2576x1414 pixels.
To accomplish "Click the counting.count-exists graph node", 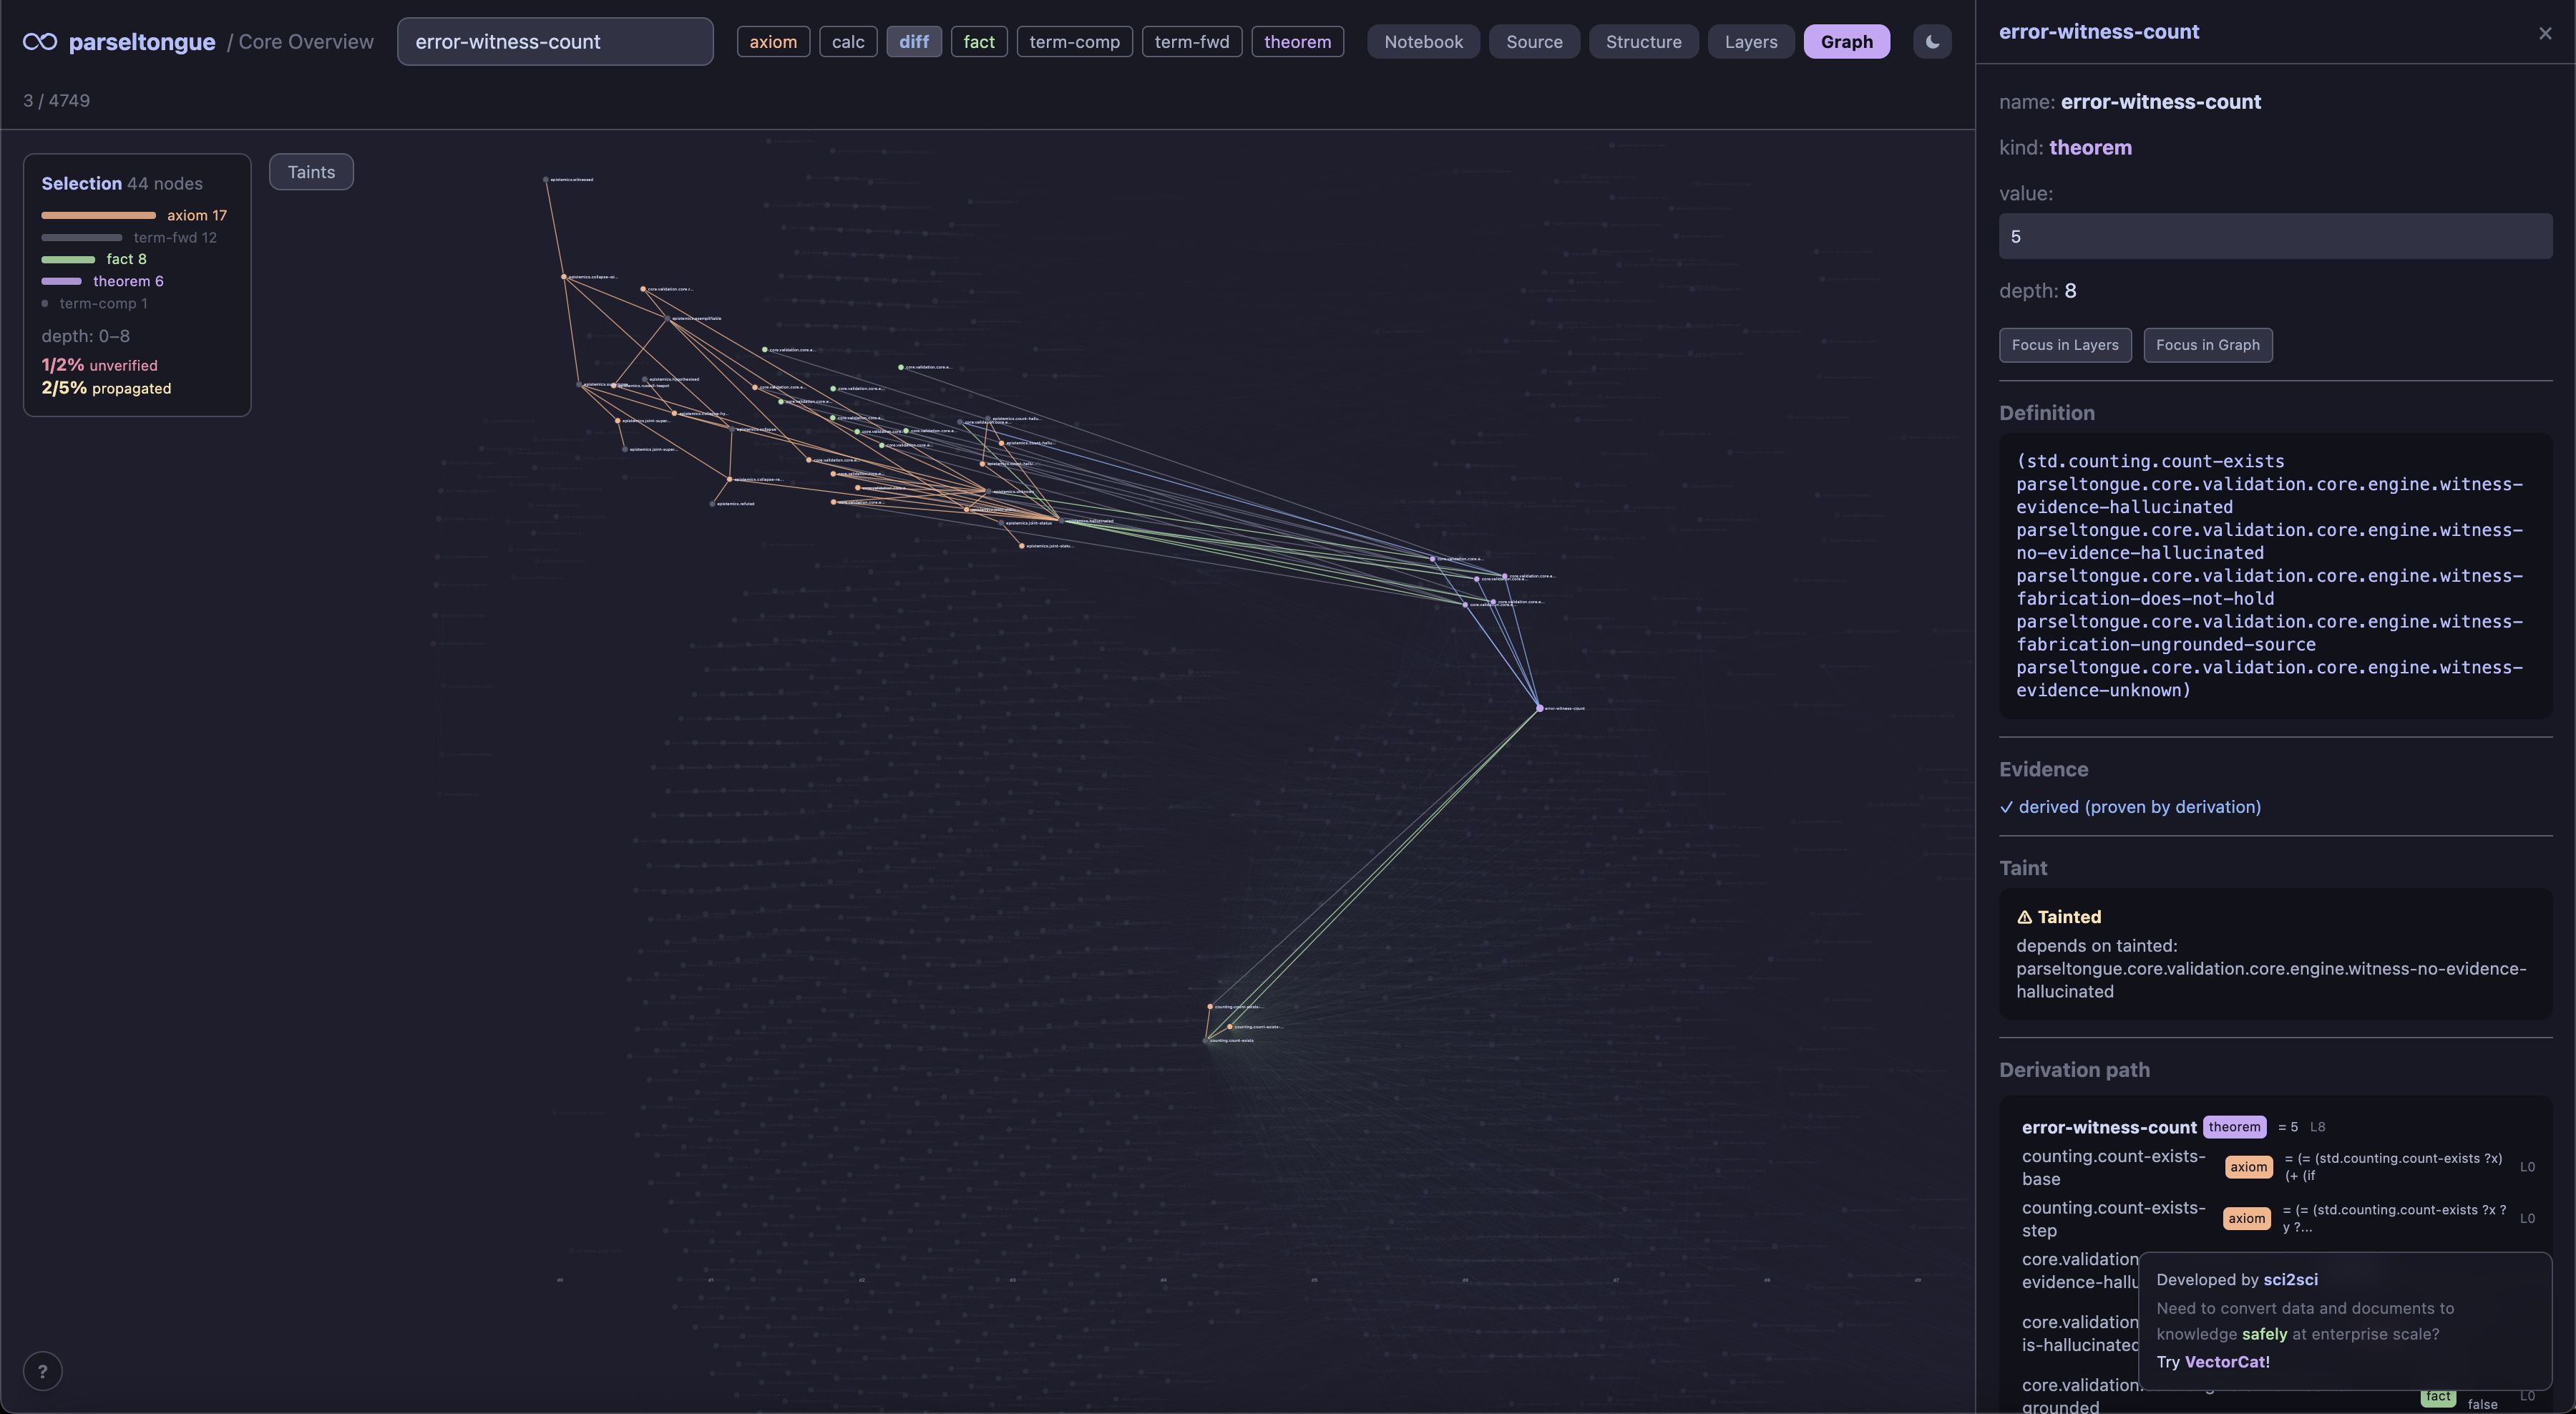I will point(1206,1040).
